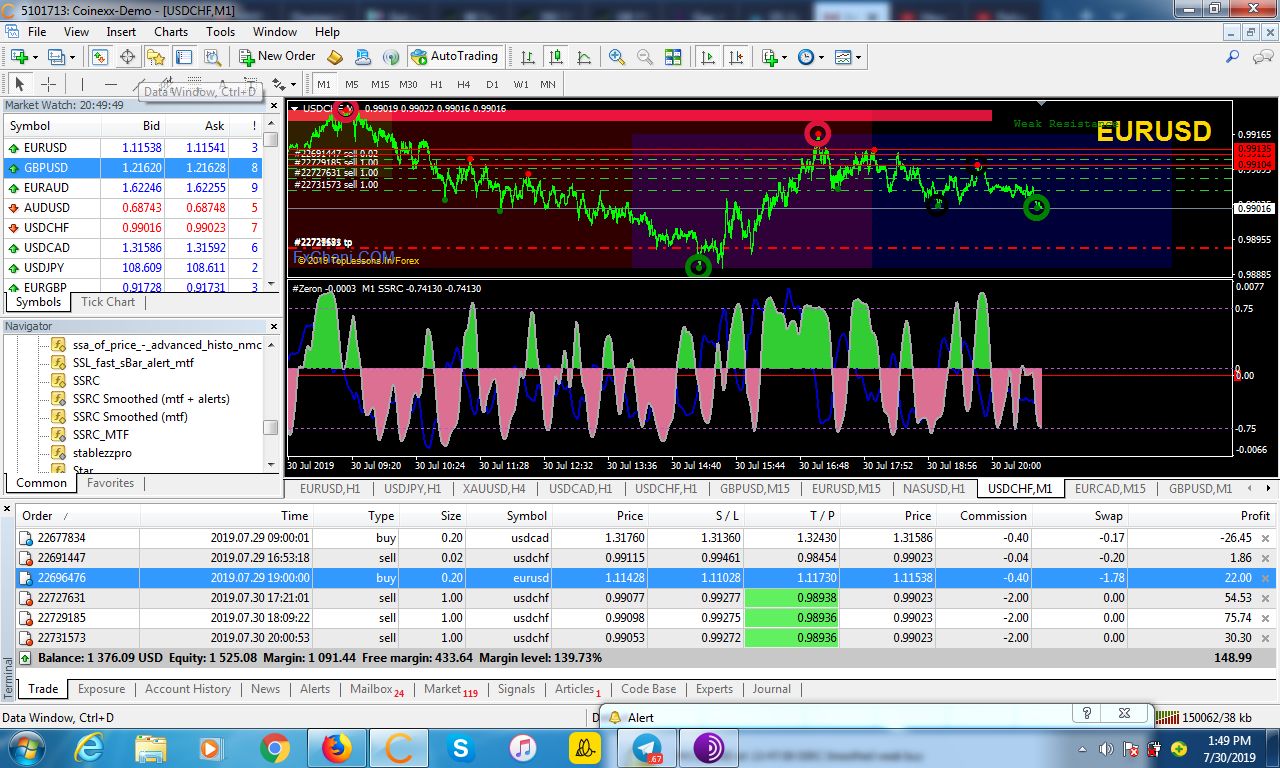Click the tile windows icon

point(673,57)
